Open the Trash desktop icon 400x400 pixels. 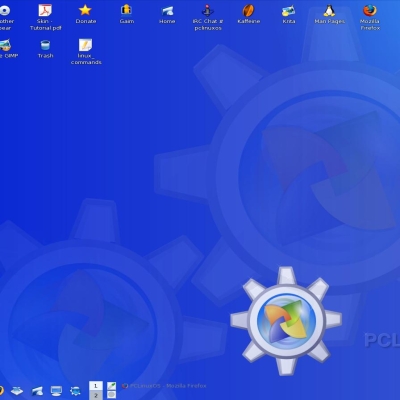pos(45,45)
